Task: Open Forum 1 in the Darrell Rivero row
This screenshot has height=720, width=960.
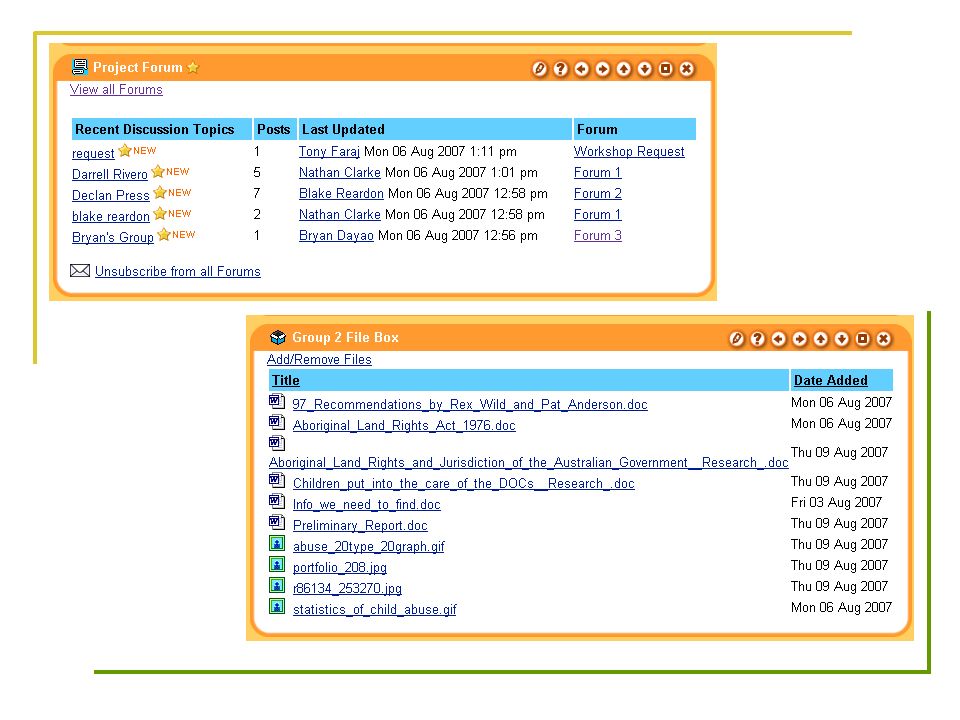Action: [598, 173]
